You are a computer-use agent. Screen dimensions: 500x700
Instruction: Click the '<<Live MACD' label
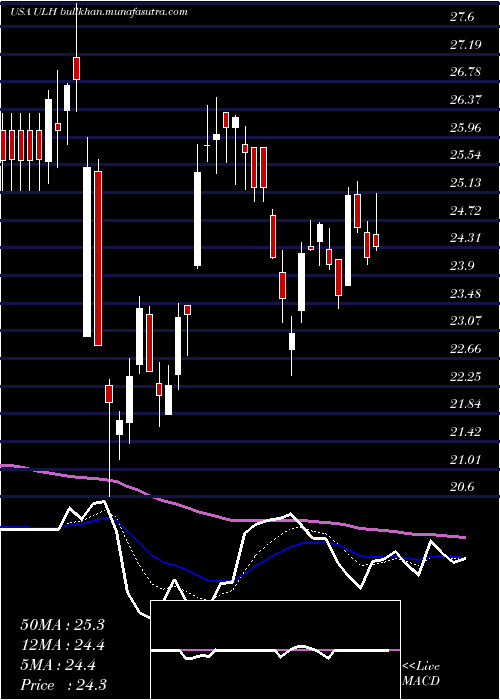pyautogui.click(x=421, y=673)
